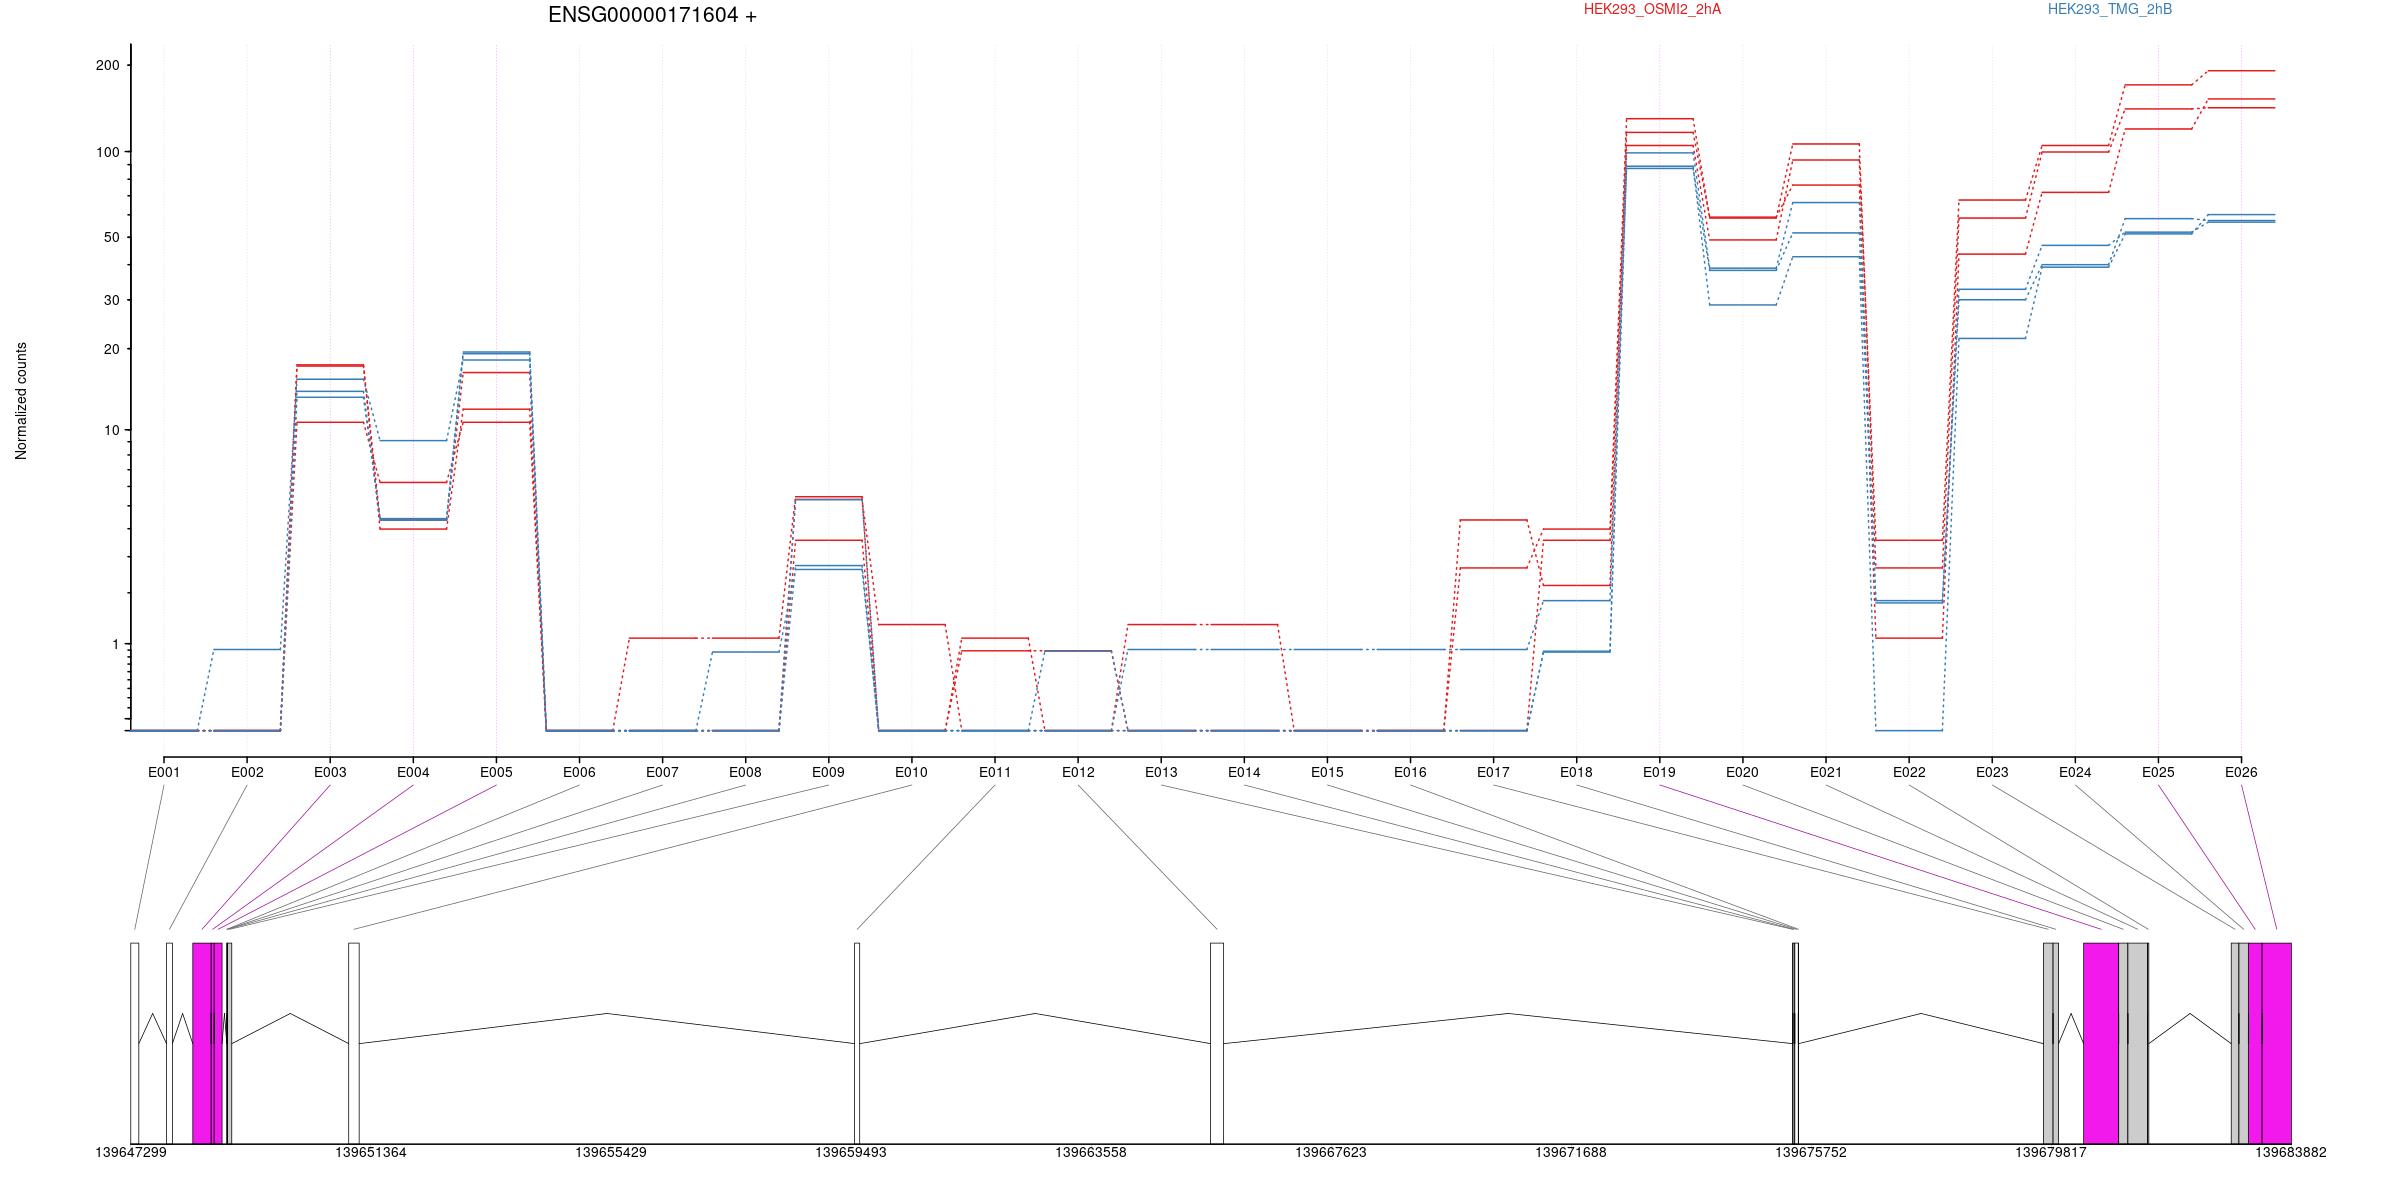Click exon label E024
The image size is (2400, 1200).
tap(2075, 772)
